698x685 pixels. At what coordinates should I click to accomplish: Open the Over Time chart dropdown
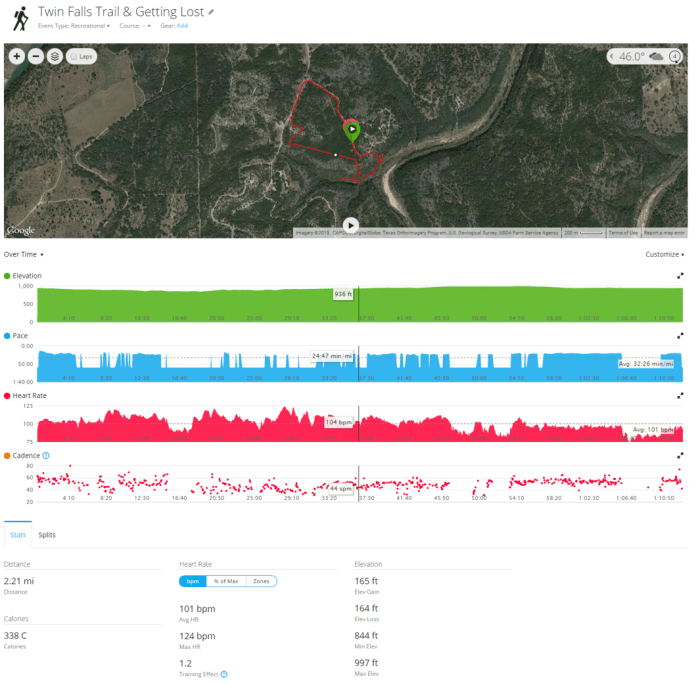pyautogui.click(x=23, y=255)
